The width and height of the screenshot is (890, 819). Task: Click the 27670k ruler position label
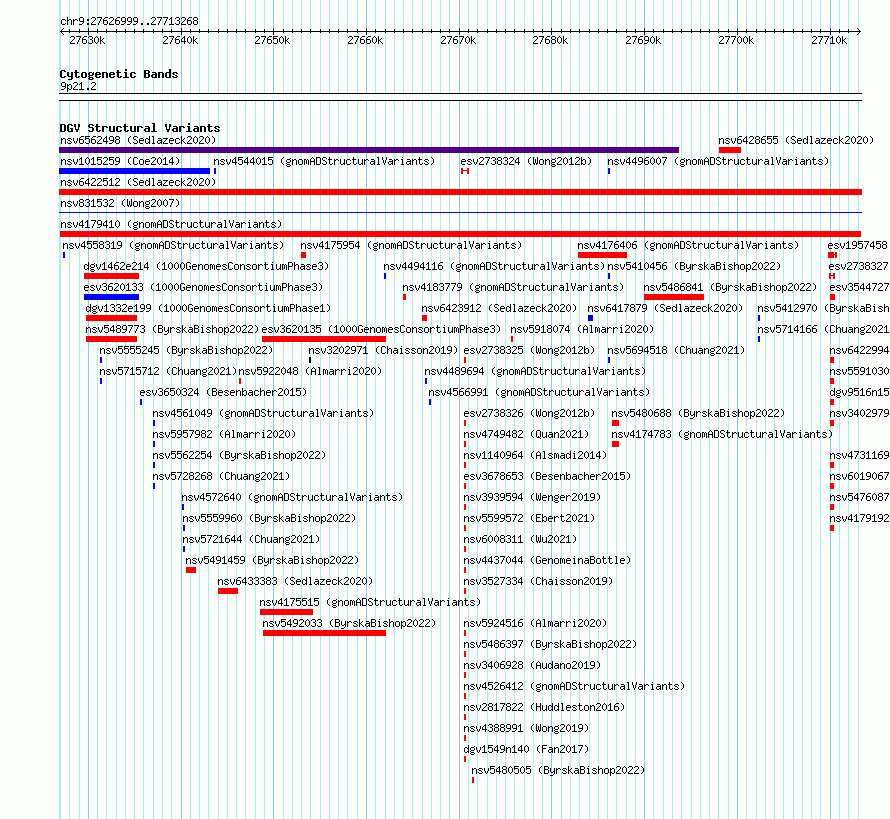(458, 40)
